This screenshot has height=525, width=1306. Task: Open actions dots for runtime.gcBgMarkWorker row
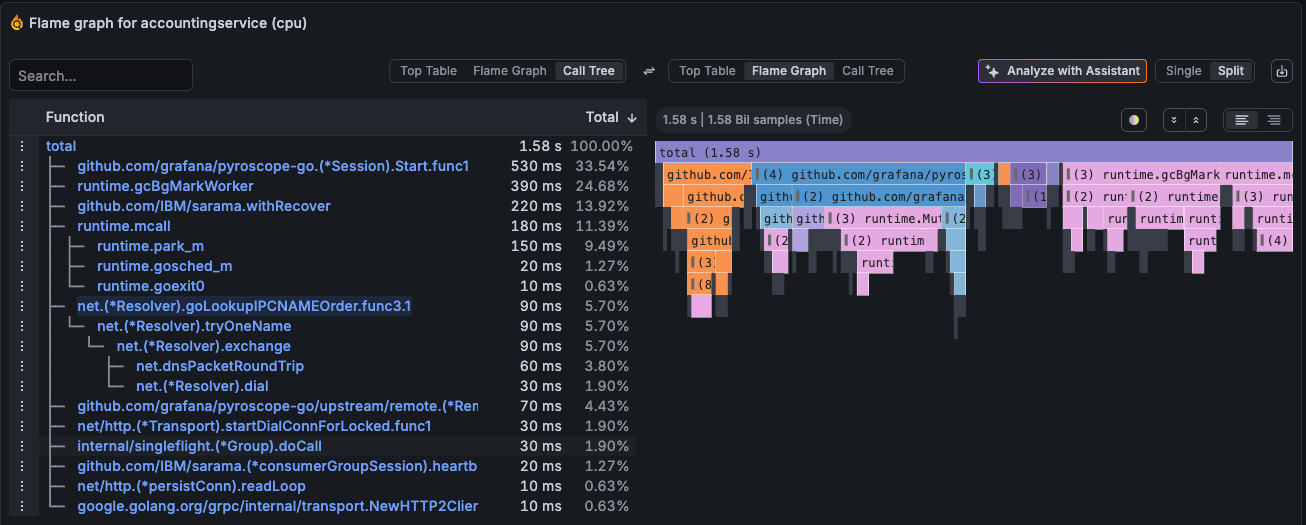click(20, 186)
